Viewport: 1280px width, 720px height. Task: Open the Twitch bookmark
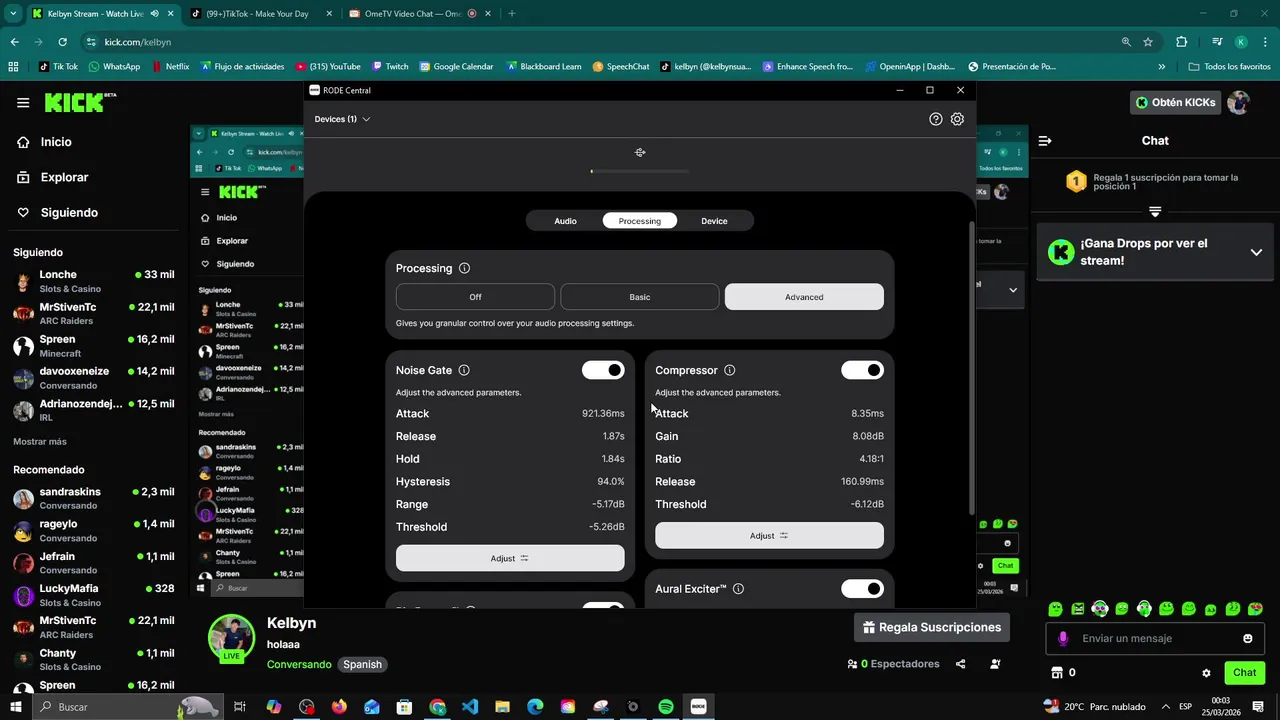[x=390, y=67]
